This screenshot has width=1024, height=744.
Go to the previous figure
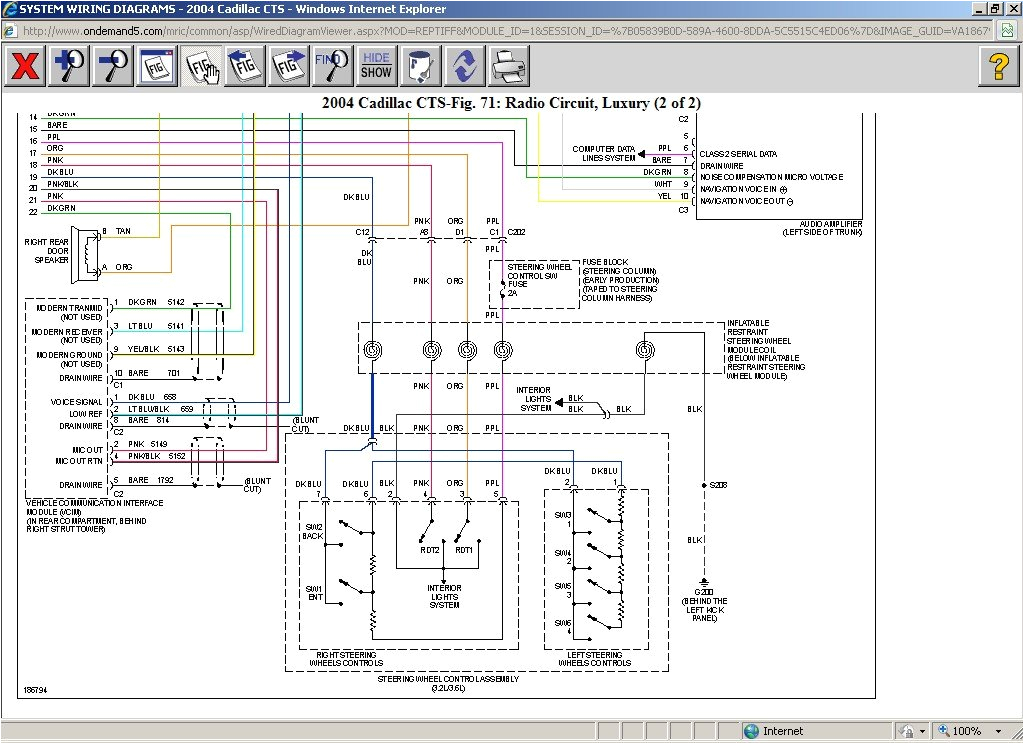pos(244,67)
